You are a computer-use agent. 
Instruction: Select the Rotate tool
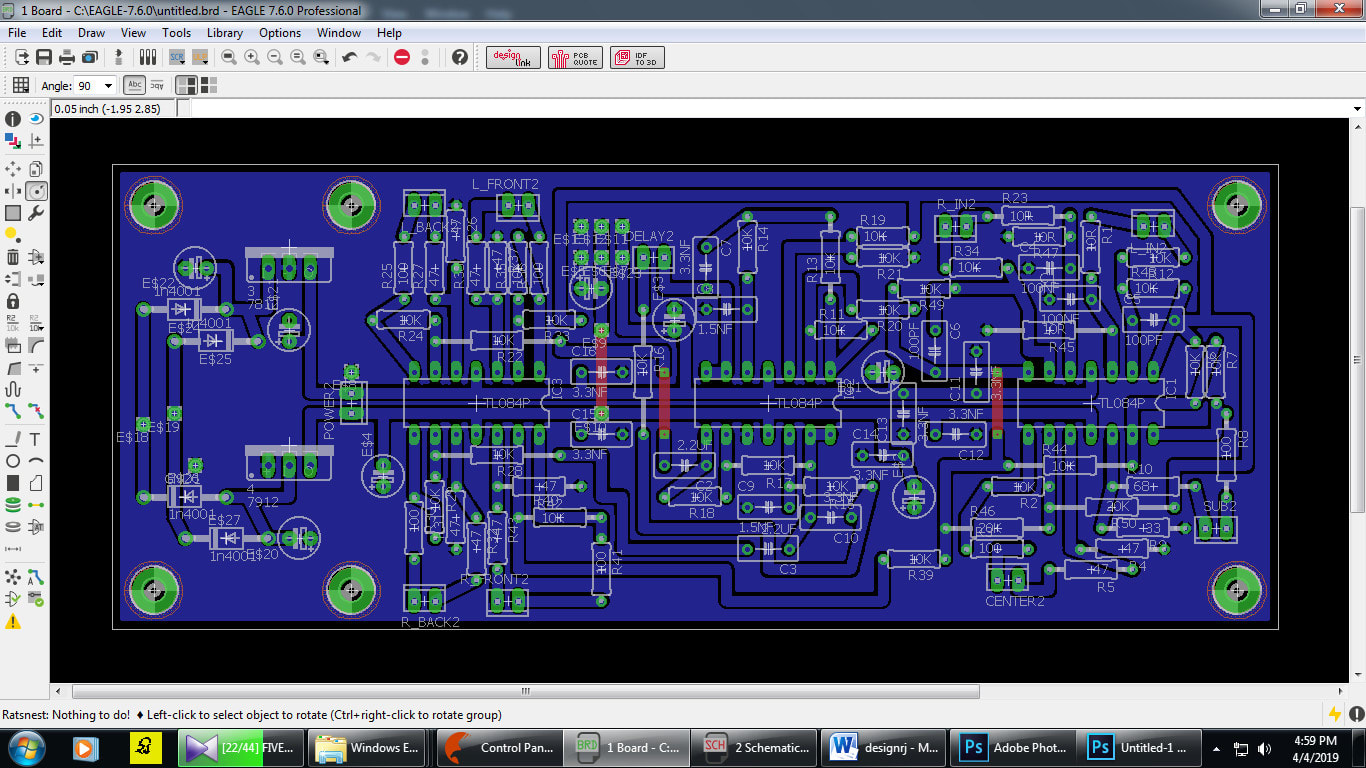coord(36,191)
